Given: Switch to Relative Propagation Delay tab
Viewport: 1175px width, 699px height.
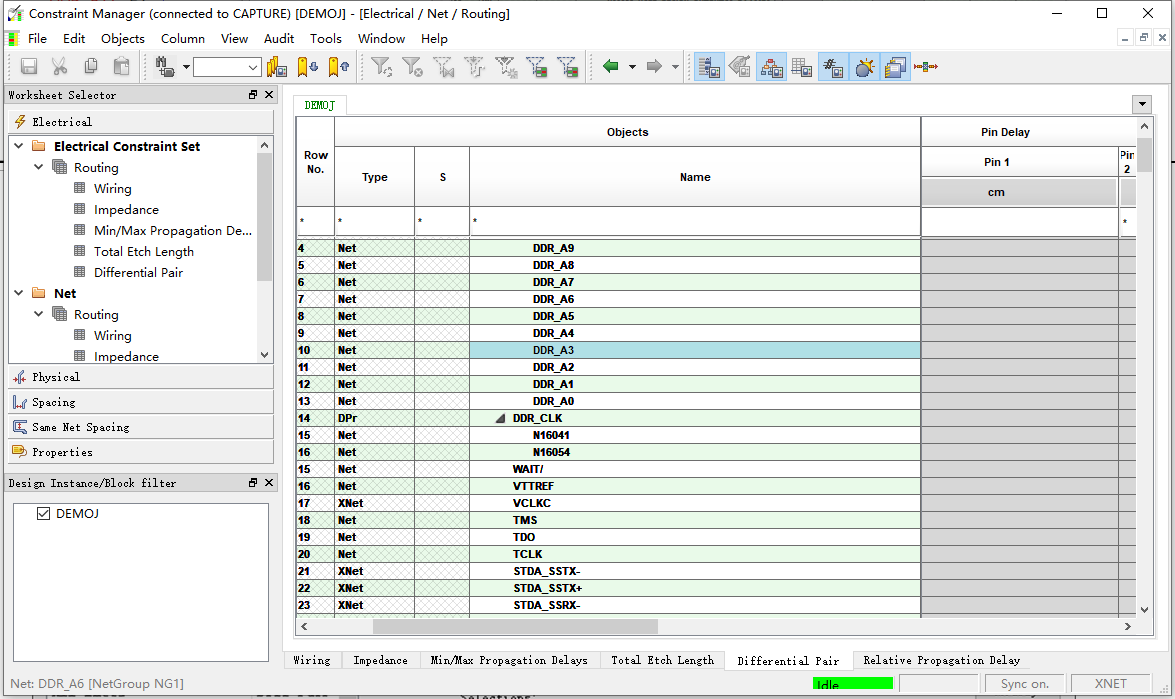Looking at the screenshot, I should (x=941, y=660).
